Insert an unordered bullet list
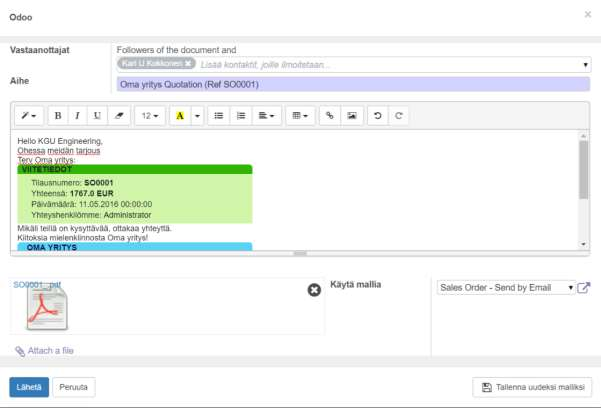 pos(218,116)
